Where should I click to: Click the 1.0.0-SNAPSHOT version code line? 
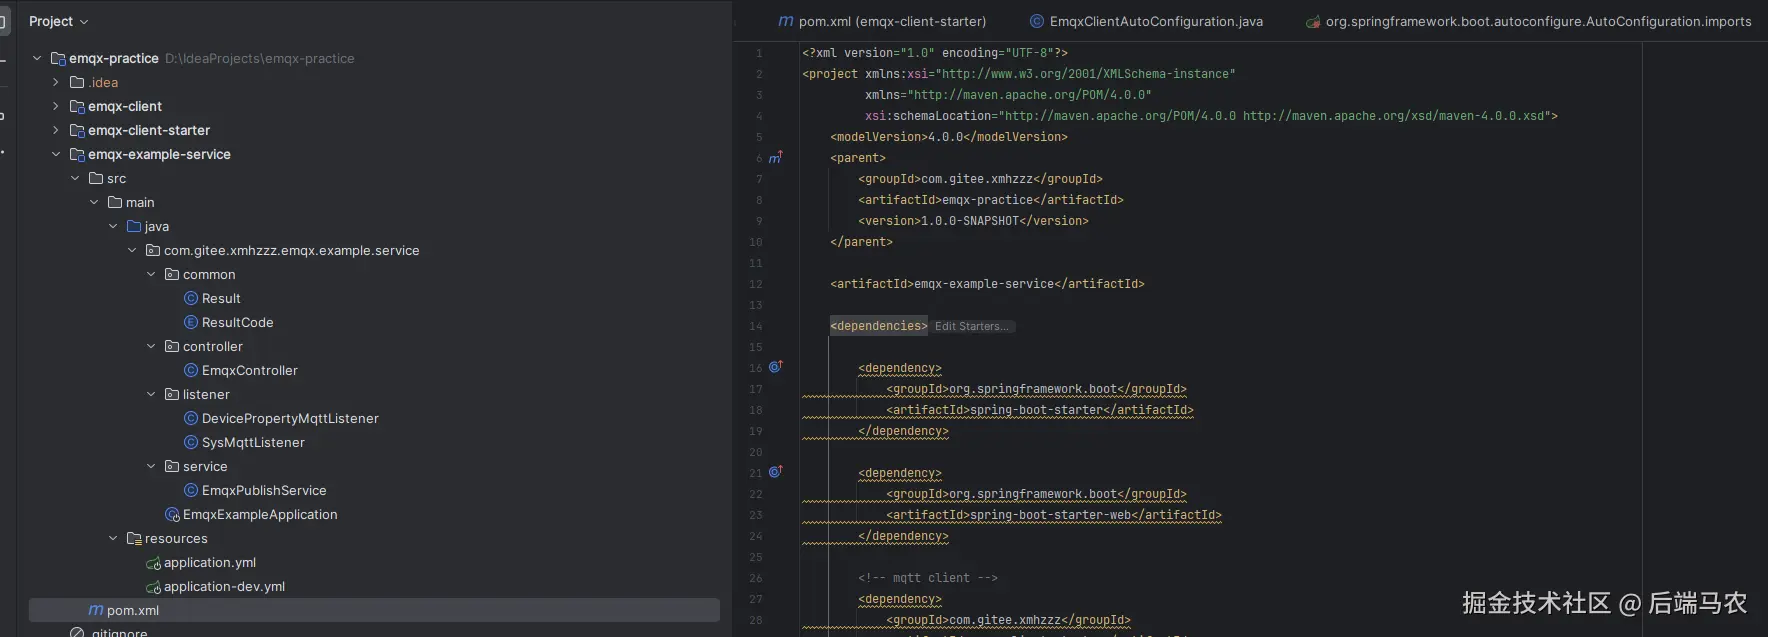coord(973,221)
